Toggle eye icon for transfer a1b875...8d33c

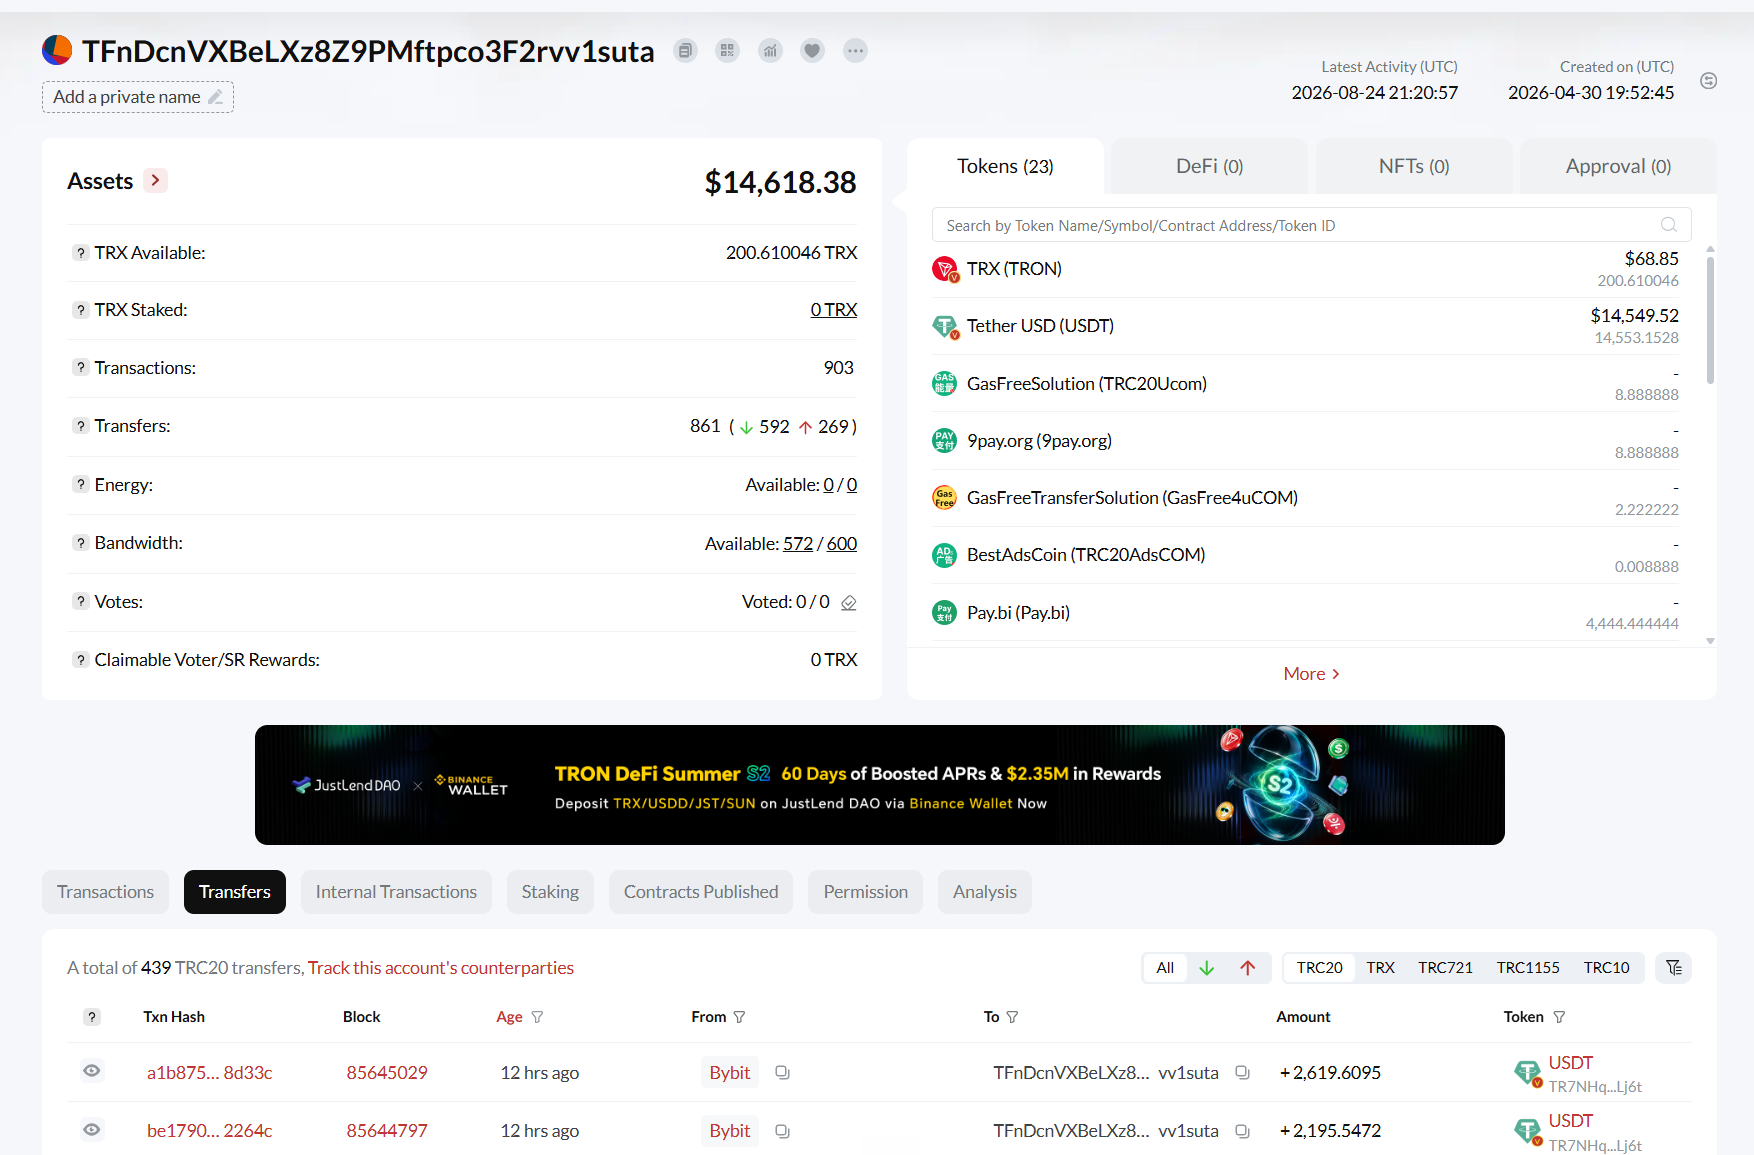click(x=92, y=1071)
